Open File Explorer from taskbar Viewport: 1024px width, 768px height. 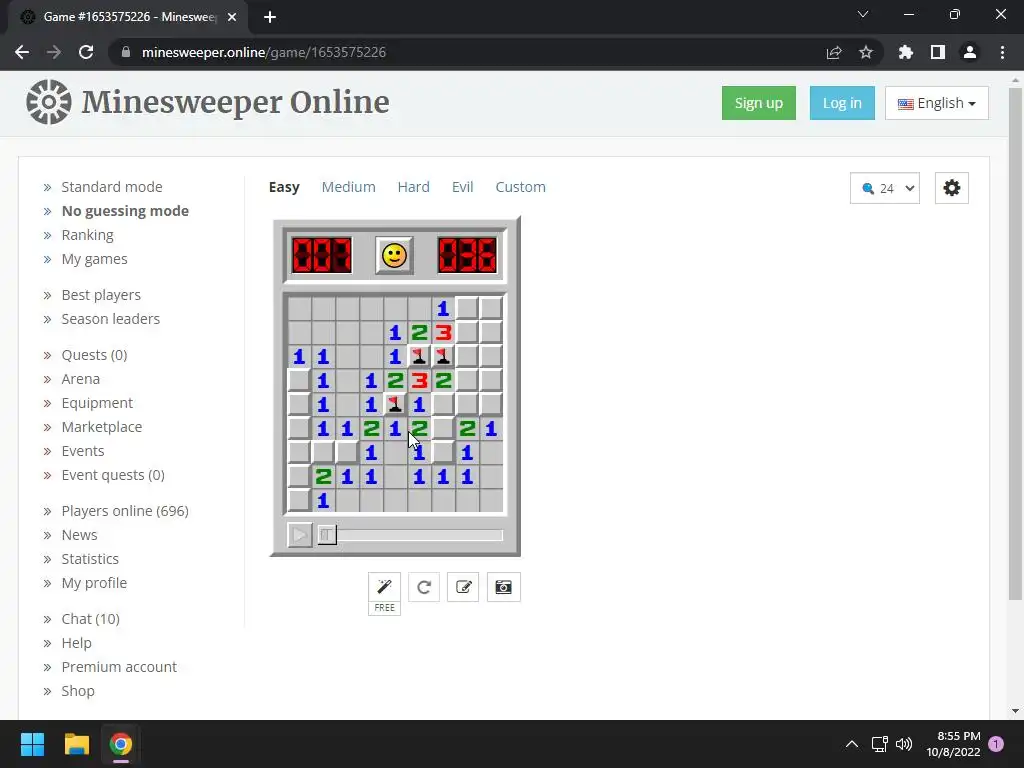(x=76, y=744)
